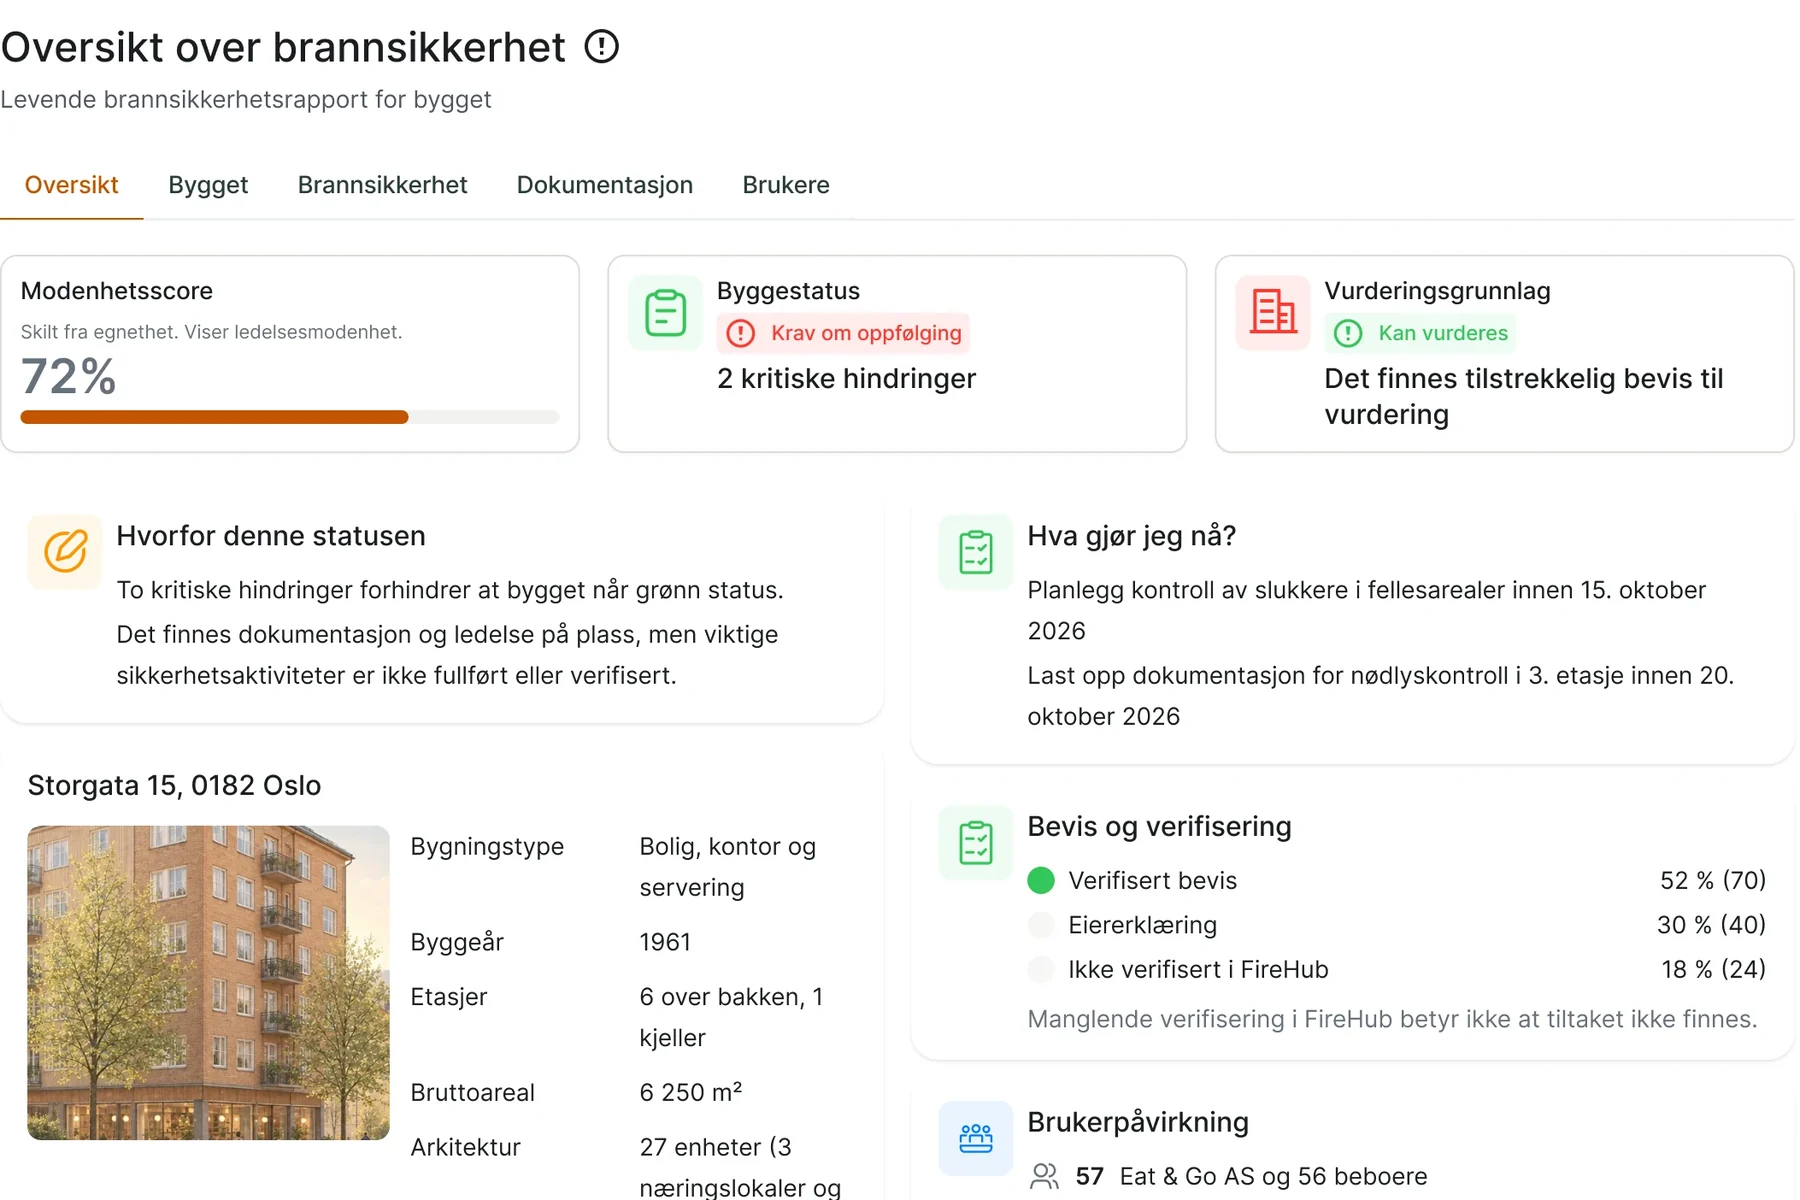The height and width of the screenshot is (1200, 1800).
Task: Click the alert icon in Krav om oppfølging badge
Action: (741, 333)
